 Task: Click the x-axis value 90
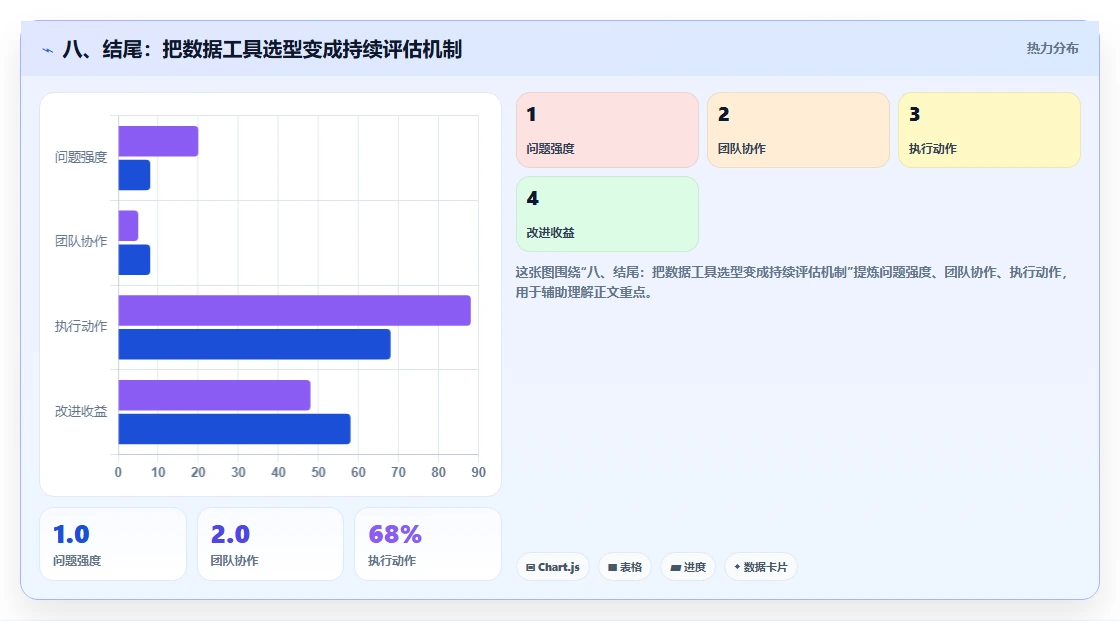479,472
